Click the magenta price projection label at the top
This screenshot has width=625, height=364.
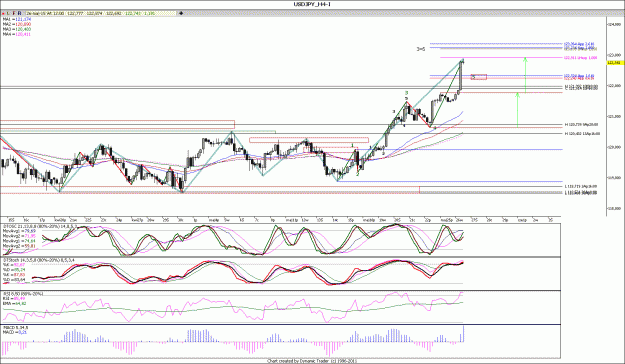point(580,58)
